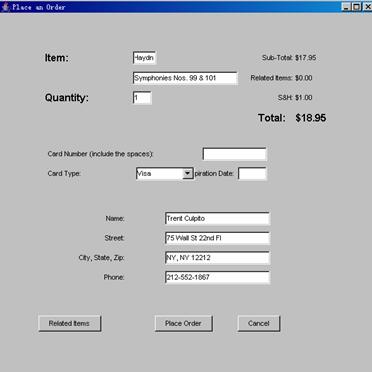Click the Card Number label

click(x=100, y=154)
